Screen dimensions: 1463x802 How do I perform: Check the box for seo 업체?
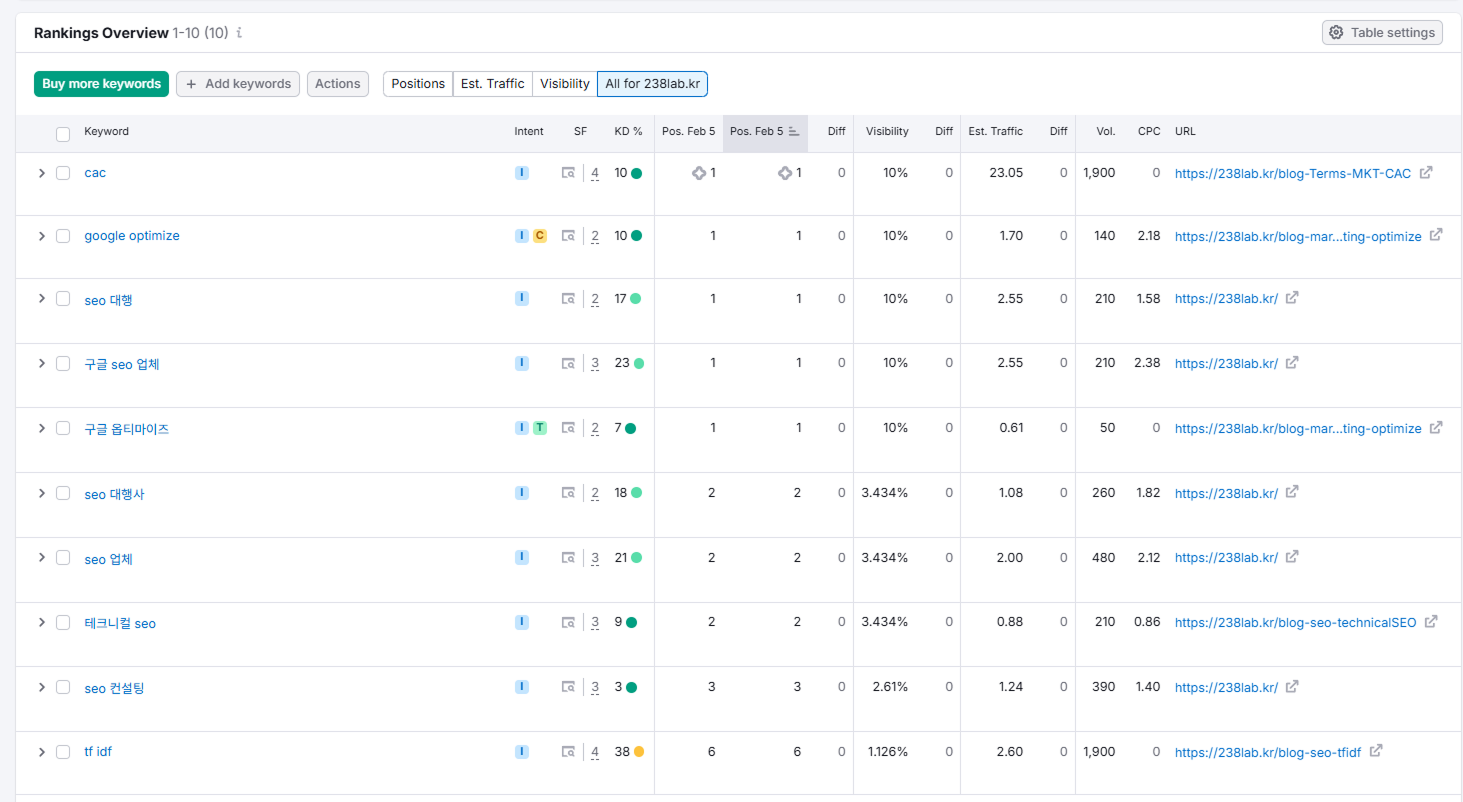63,558
